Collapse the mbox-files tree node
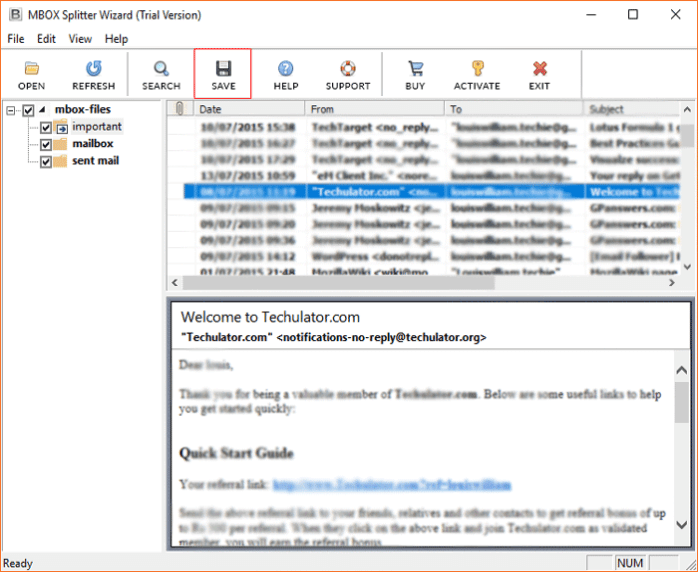Viewport: 698px width, 572px height. point(11,110)
